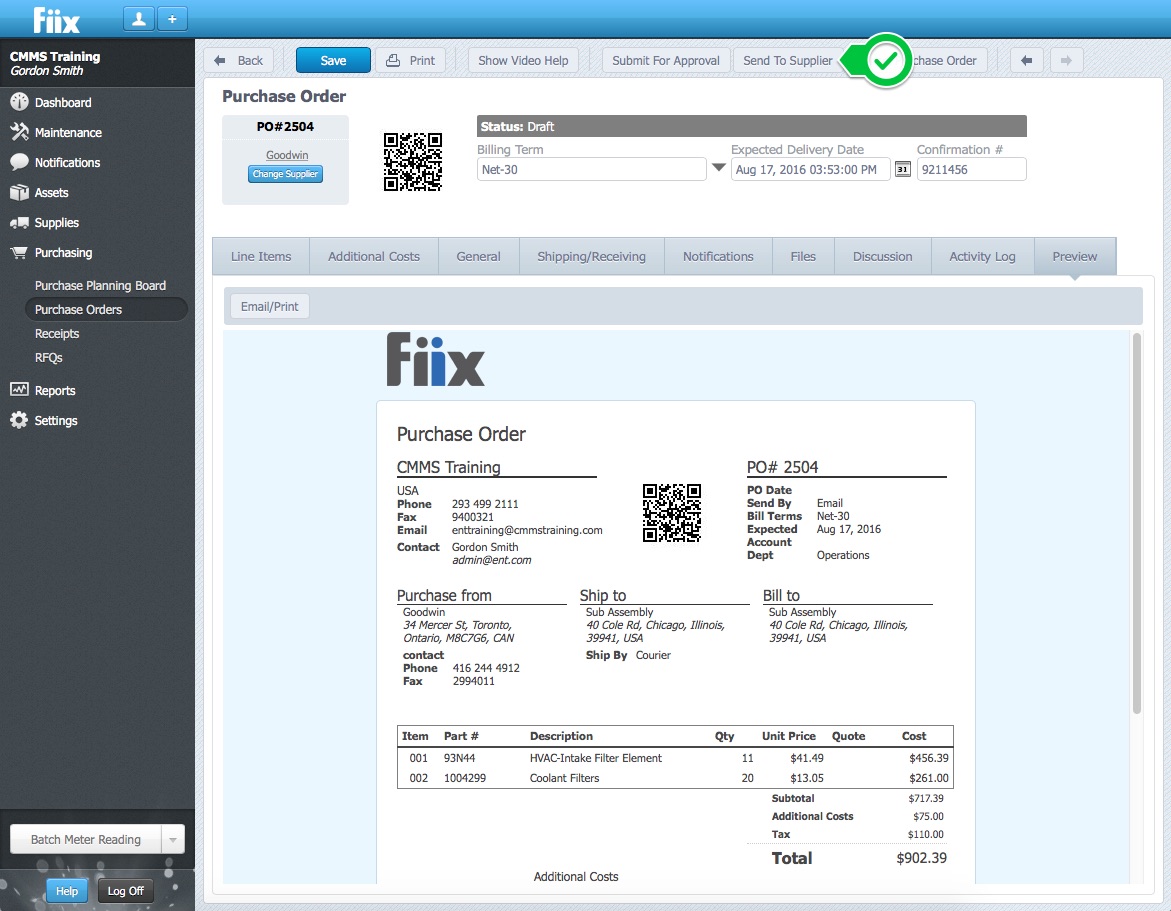The image size is (1171, 911).
Task: Click the QR code in the preview
Action: pos(672,513)
